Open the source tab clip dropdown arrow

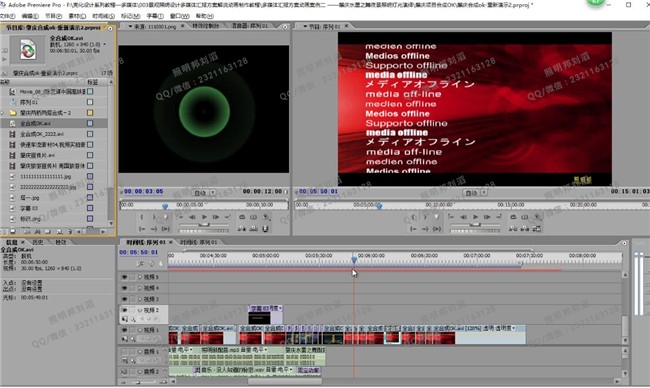130,26
